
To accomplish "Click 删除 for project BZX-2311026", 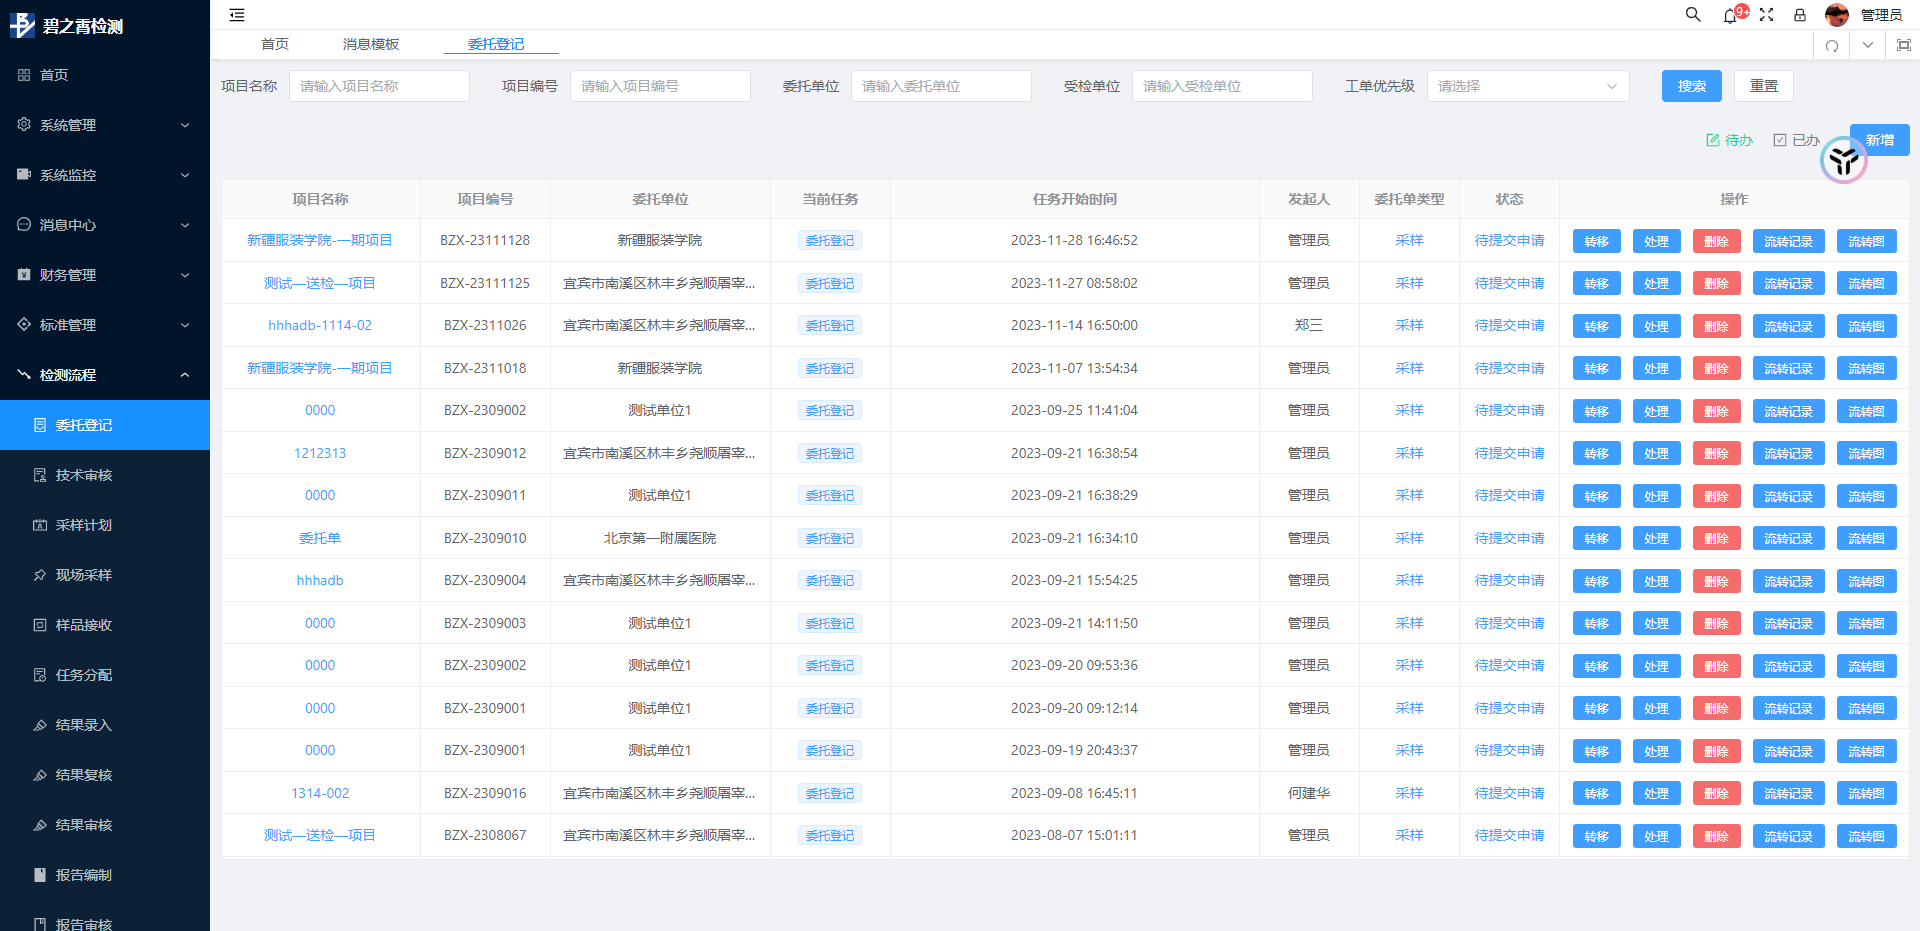I will point(1717,326).
